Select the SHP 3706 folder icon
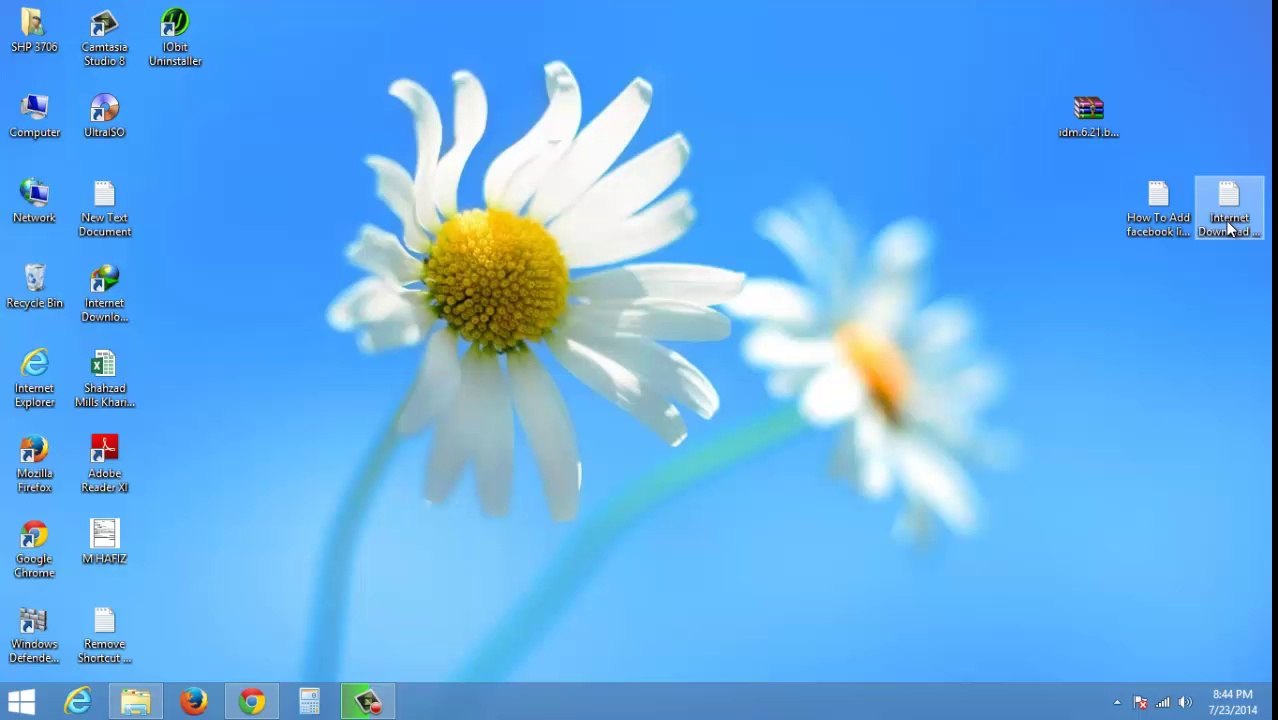1278x720 pixels. 34,31
